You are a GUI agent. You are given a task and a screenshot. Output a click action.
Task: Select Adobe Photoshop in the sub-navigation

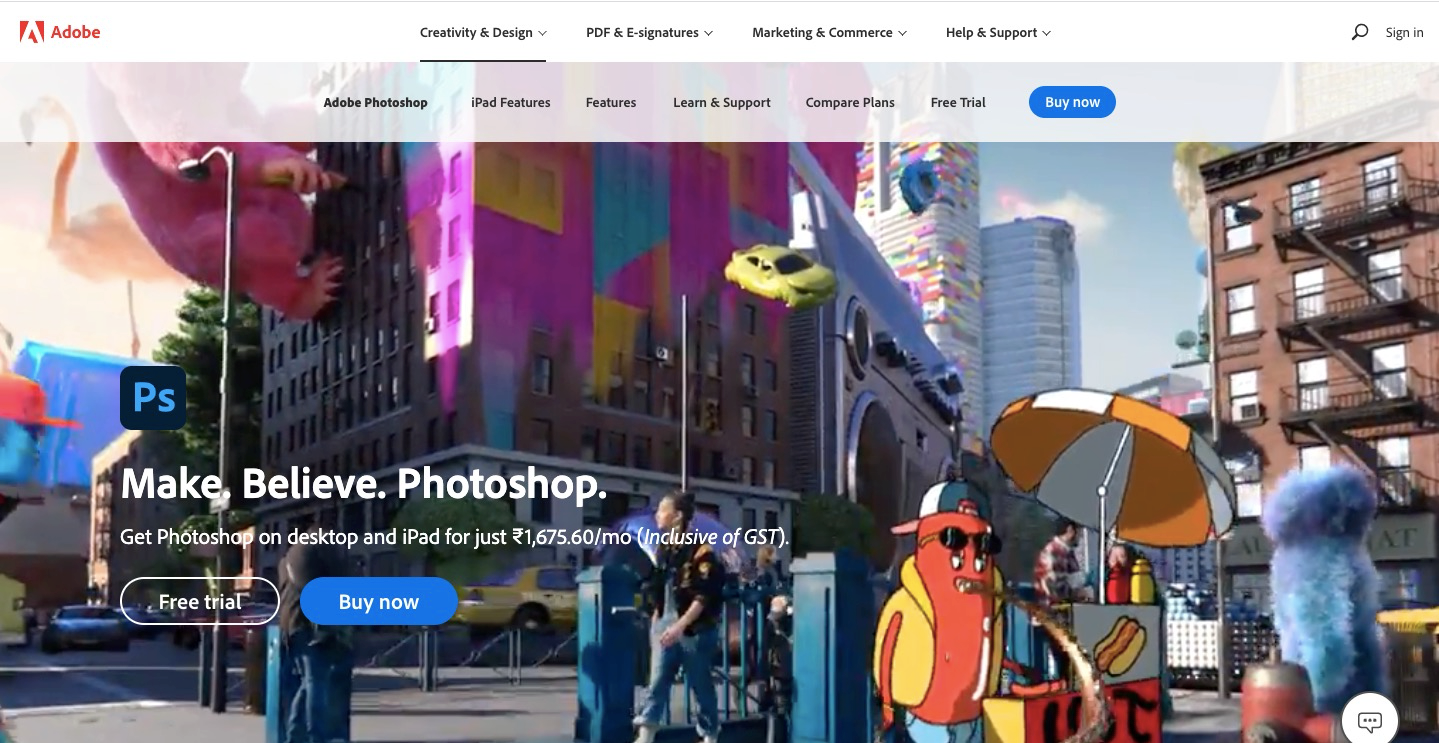pos(375,102)
